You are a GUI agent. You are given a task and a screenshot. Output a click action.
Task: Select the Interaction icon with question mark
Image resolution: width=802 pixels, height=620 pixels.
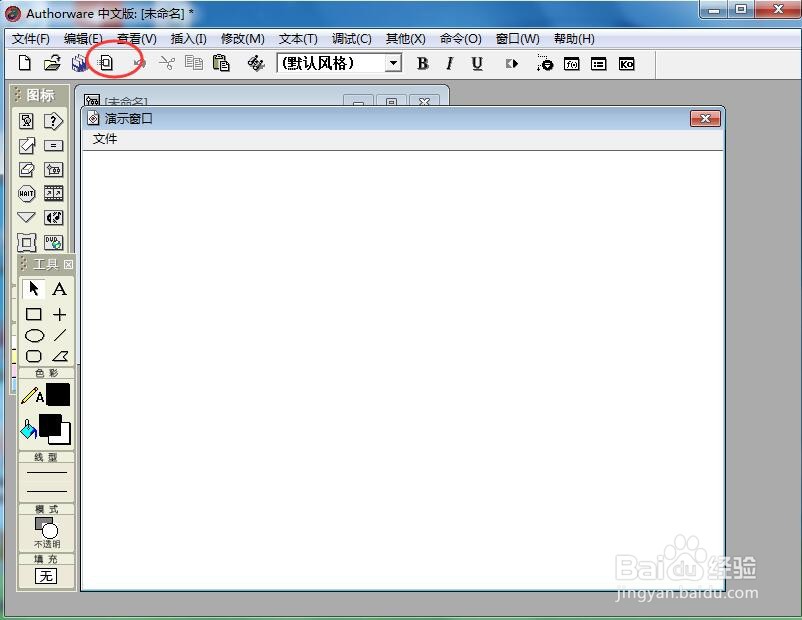click(53, 121)
